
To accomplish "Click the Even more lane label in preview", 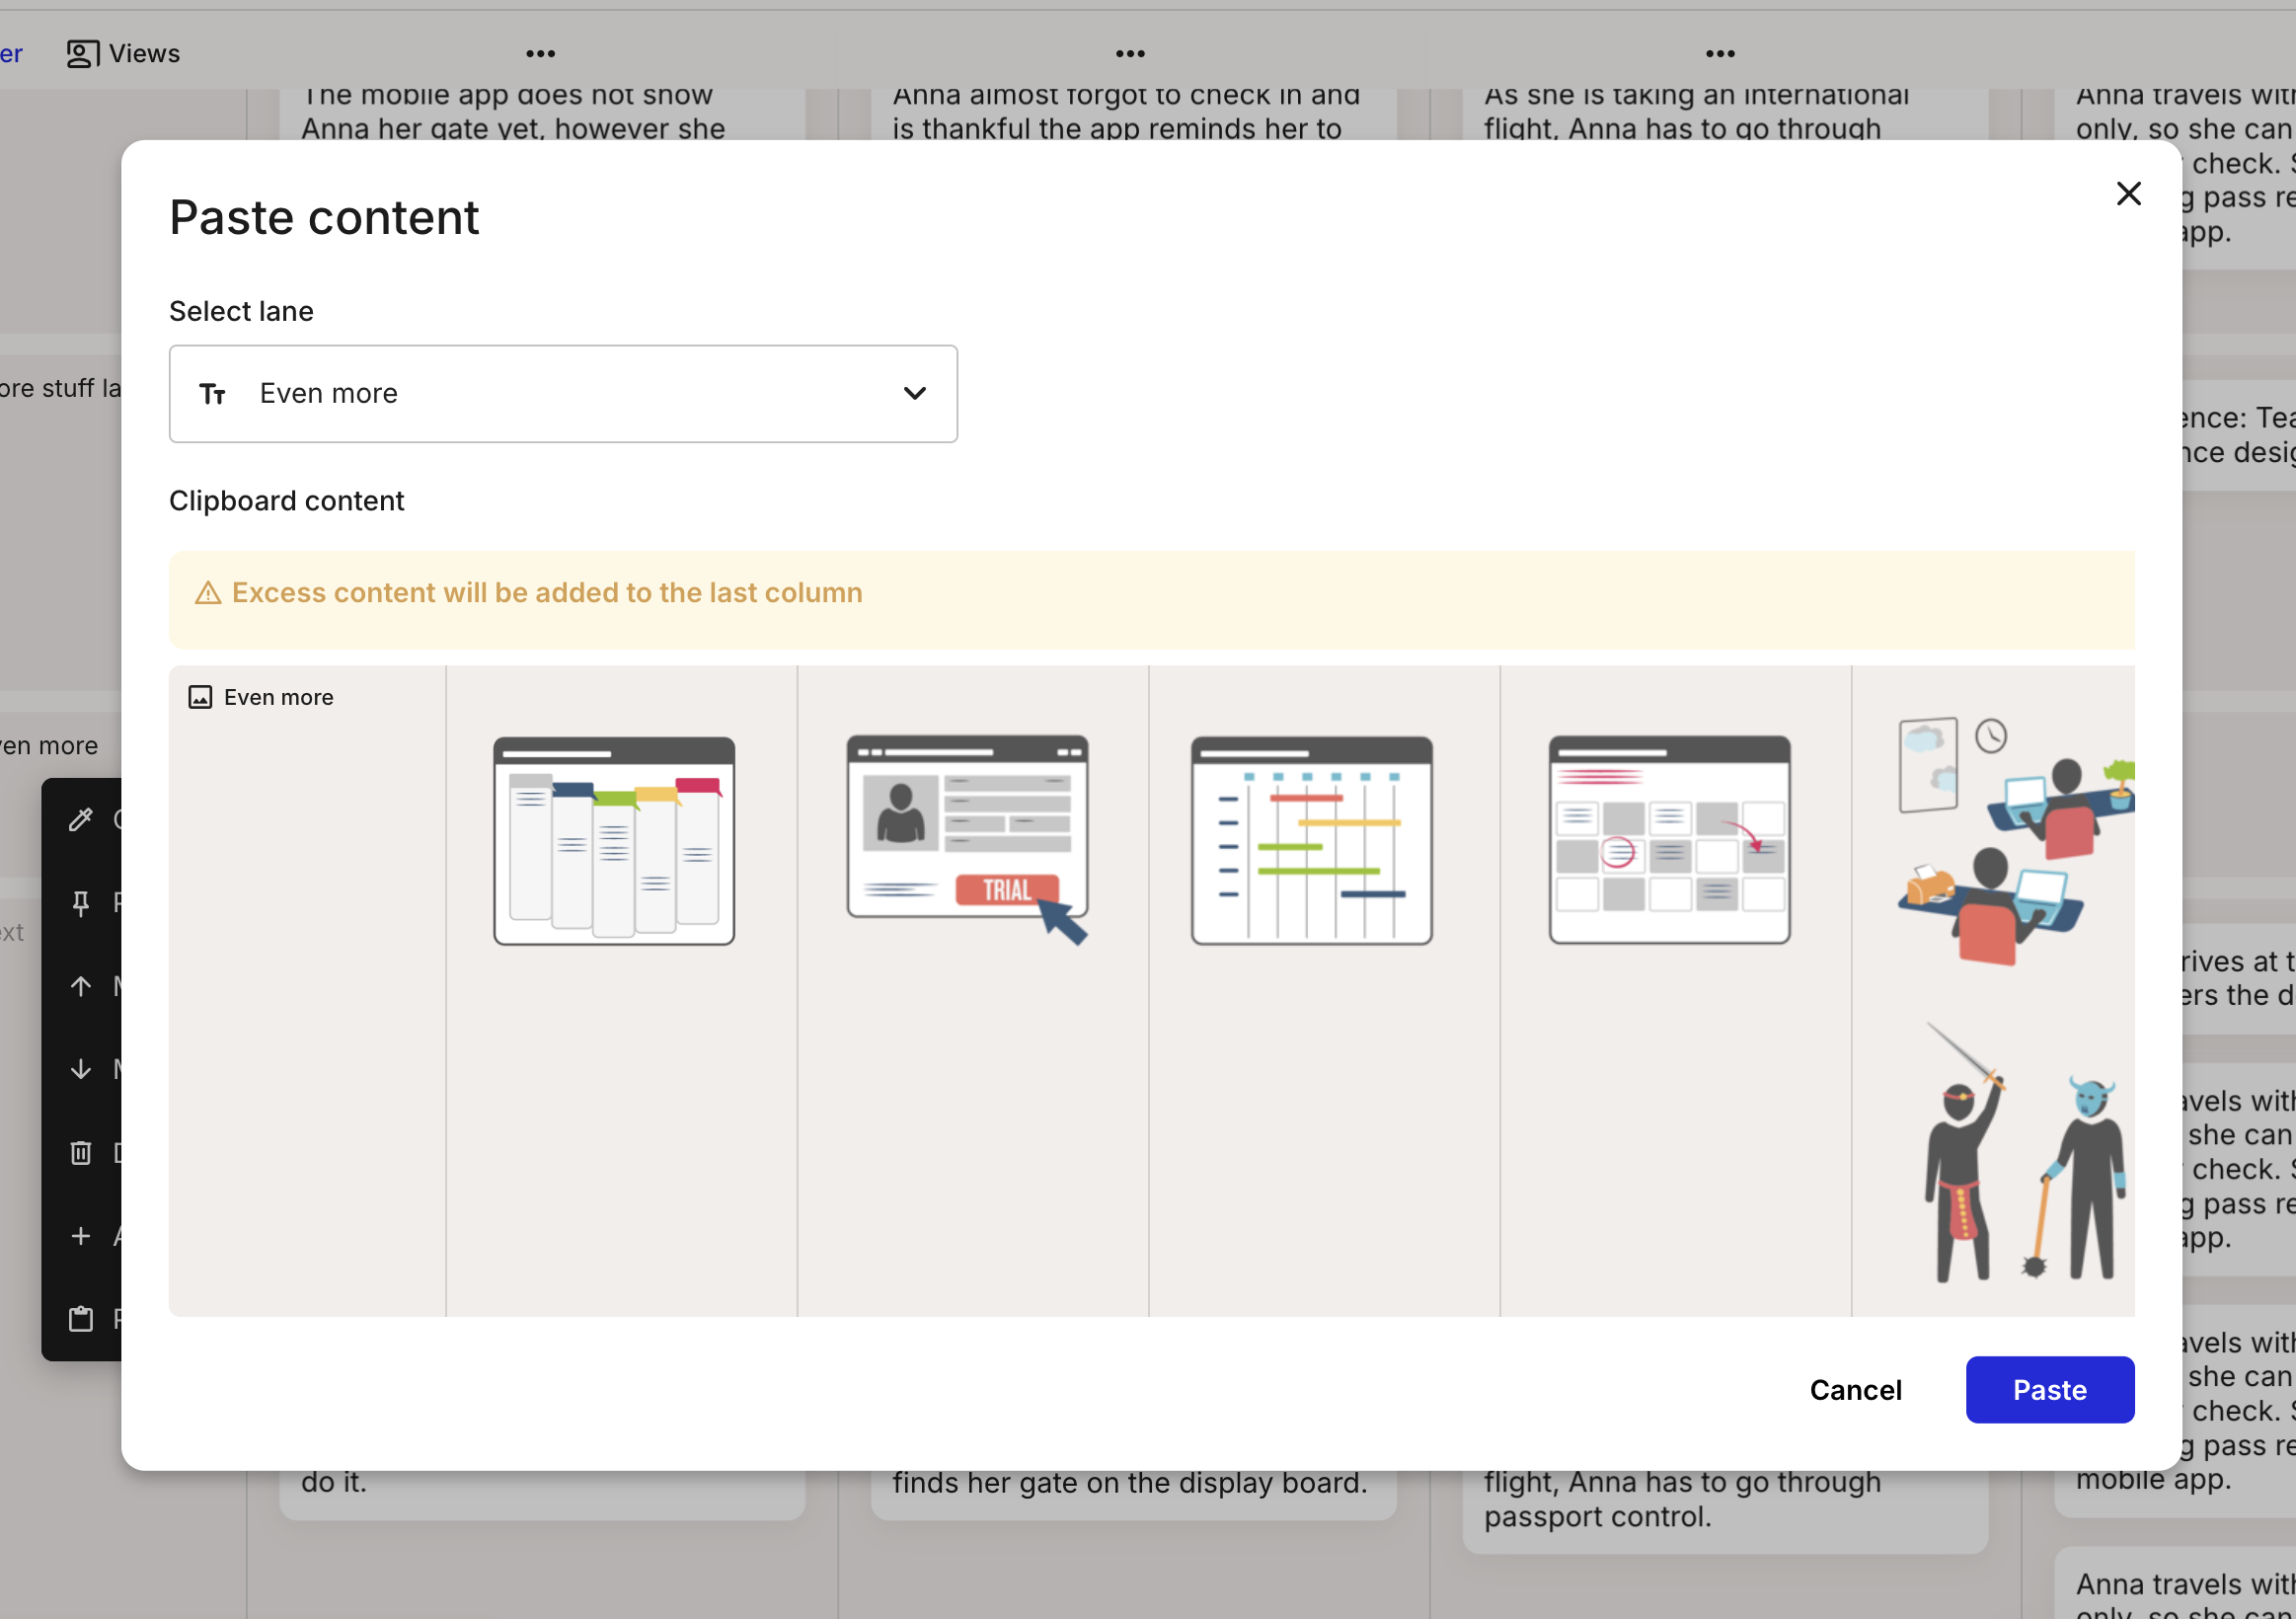I will (x=278, y=697).
